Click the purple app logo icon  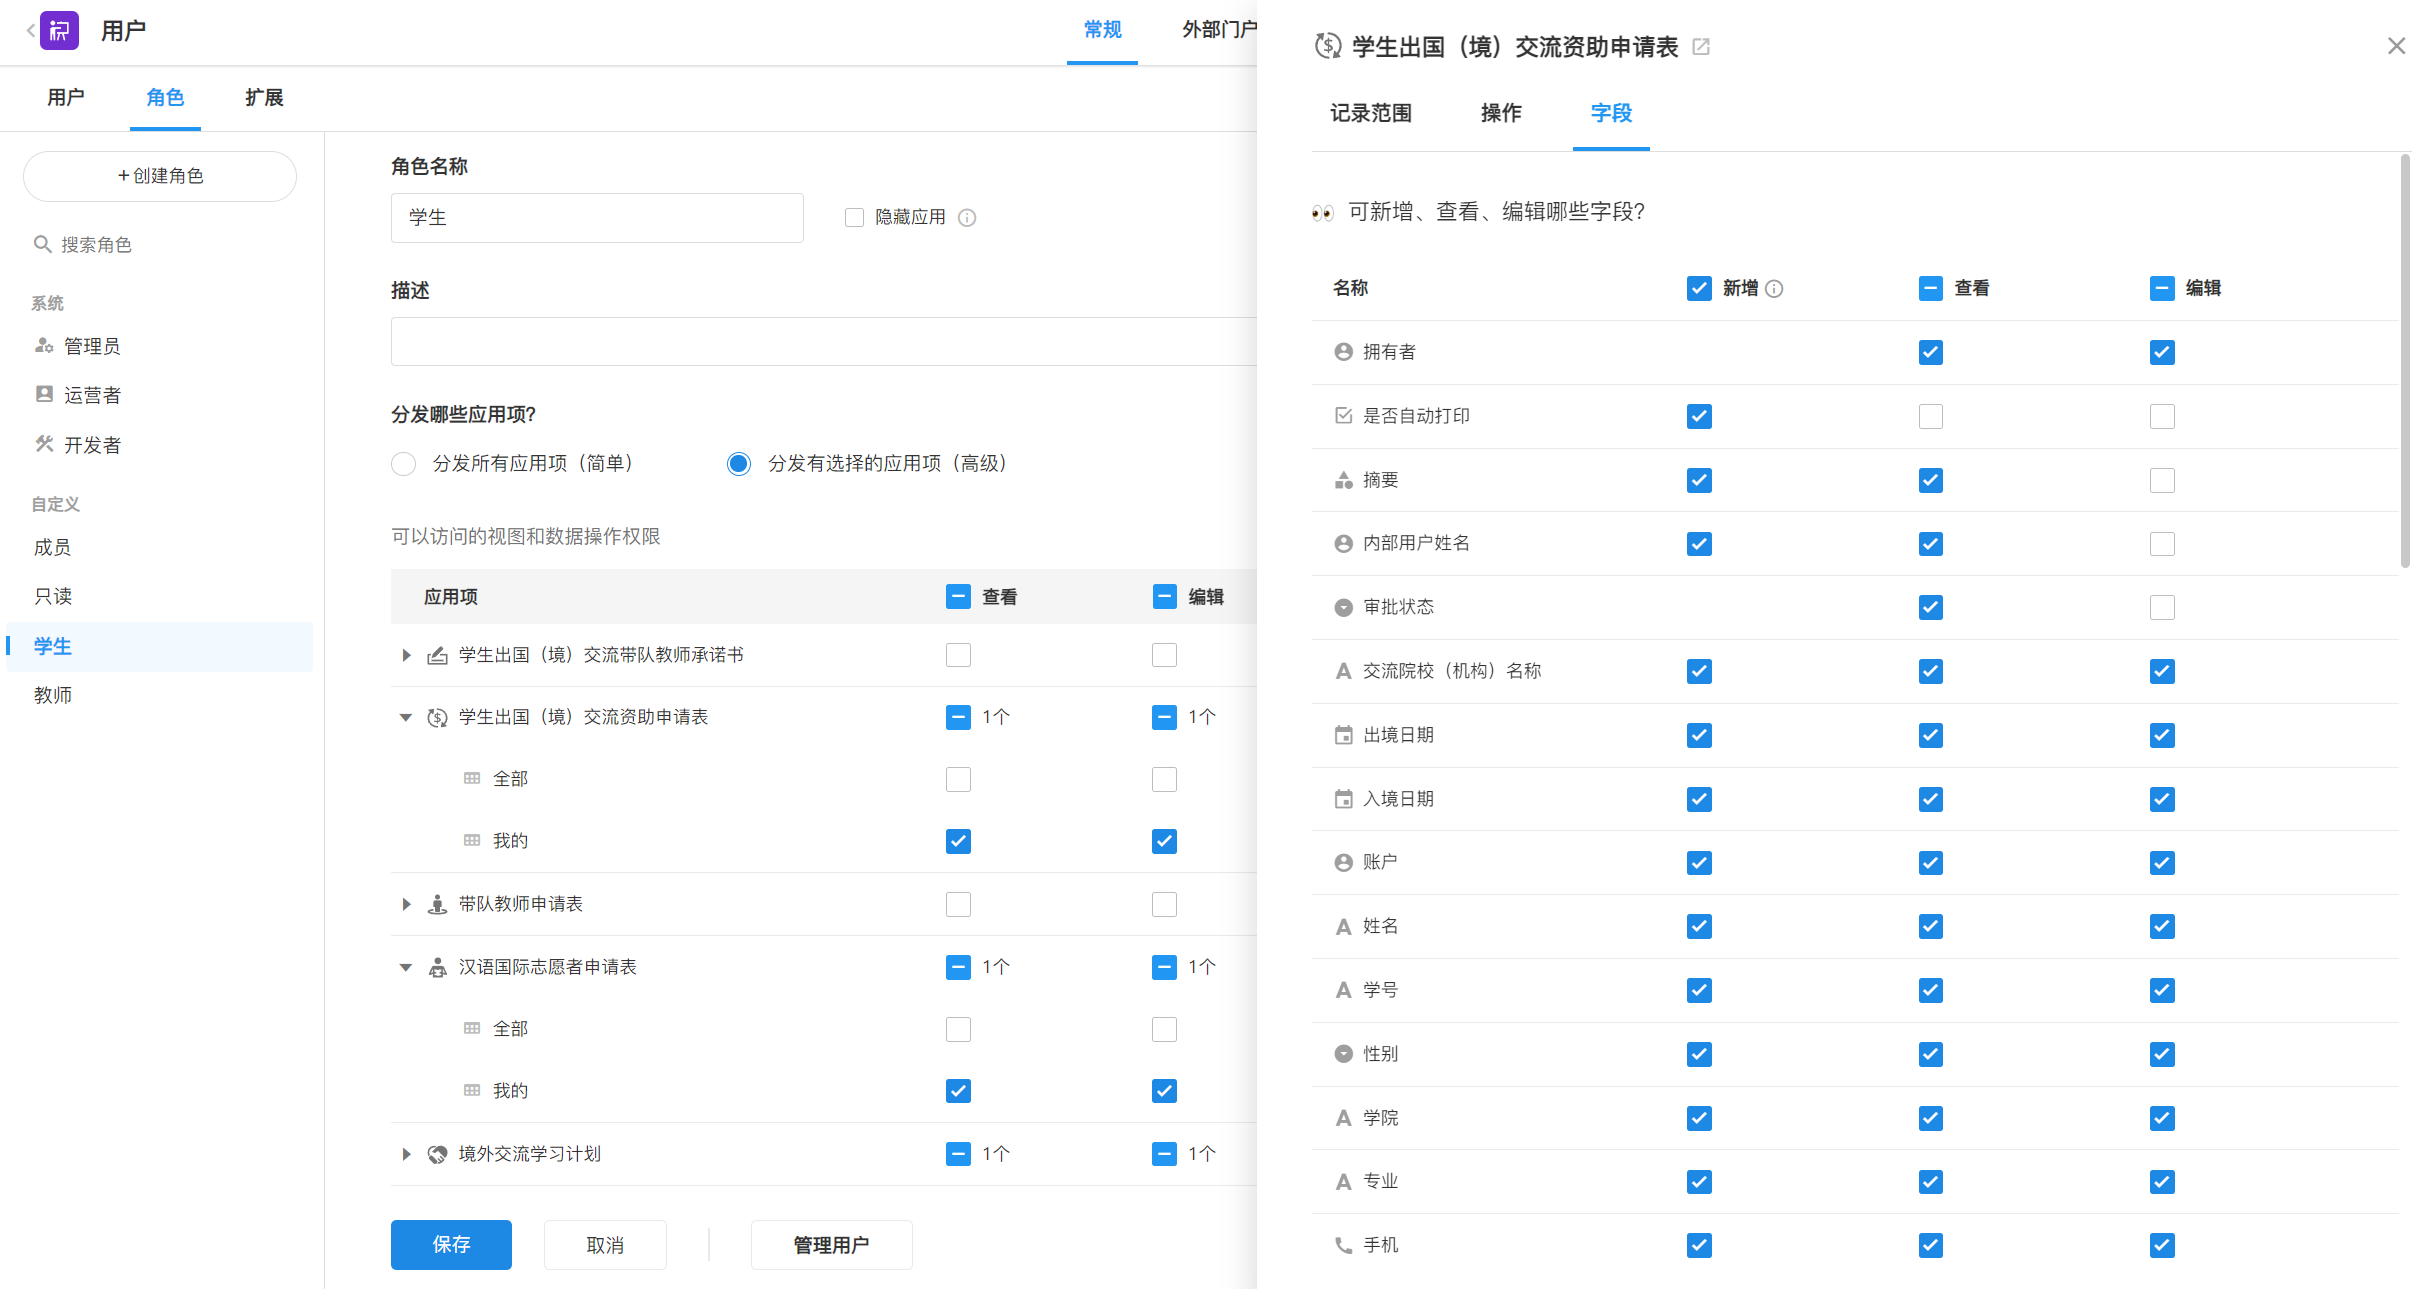click(59, 31)
